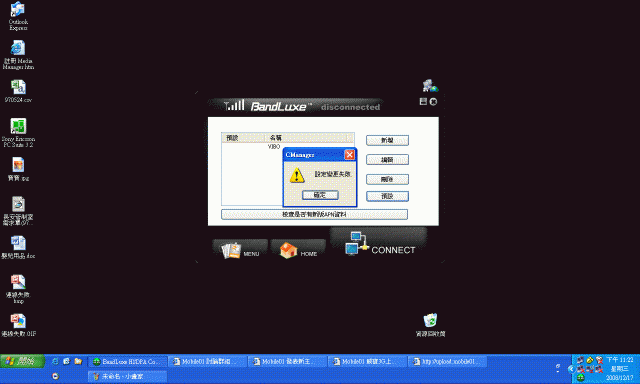The image size is (640, 384).
Task: Open the 970524.csv desktop file
Action: pos(18,91)
